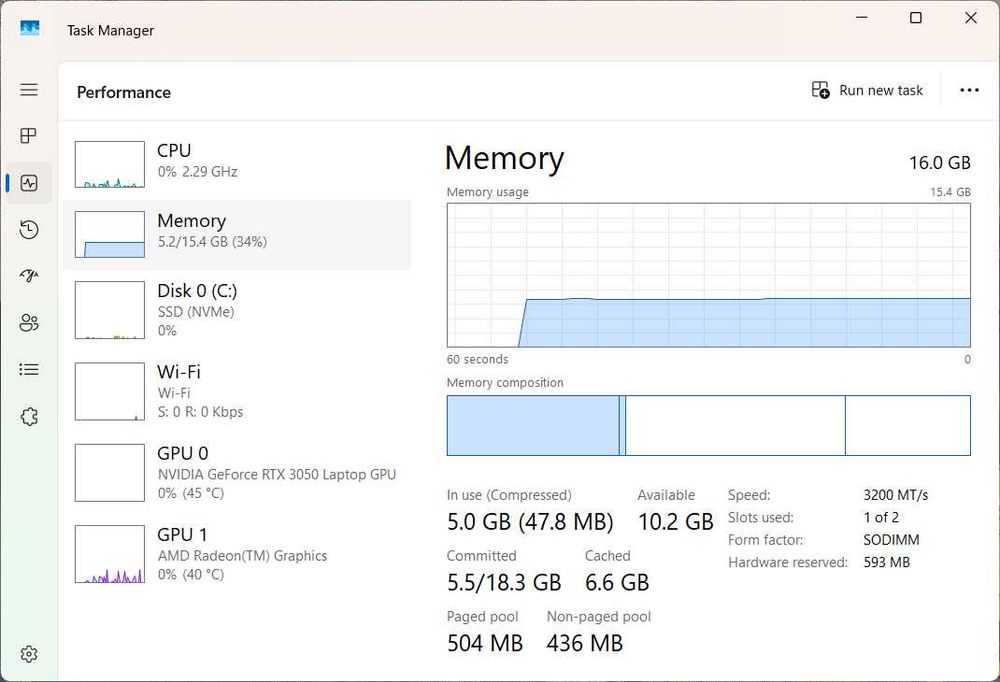This screenshot has width=1000, height=682.
Task: Select the Performance page icon
Action: (x=29, y=183)
